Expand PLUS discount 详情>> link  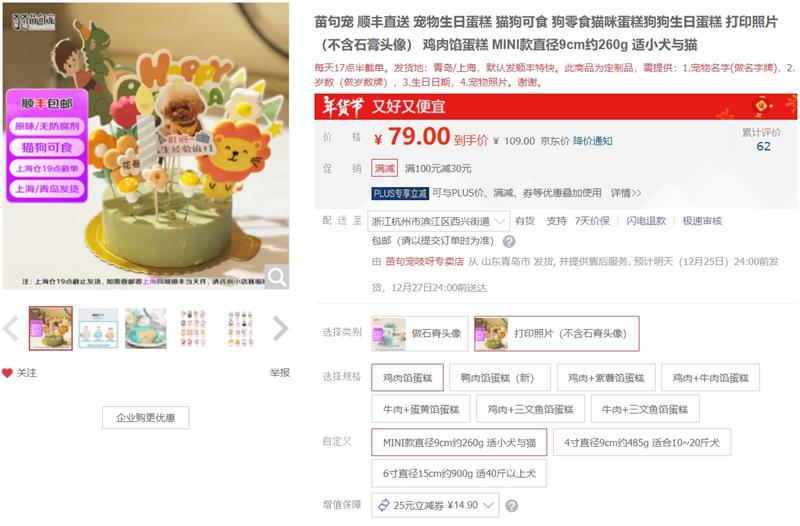coord(626,193)
